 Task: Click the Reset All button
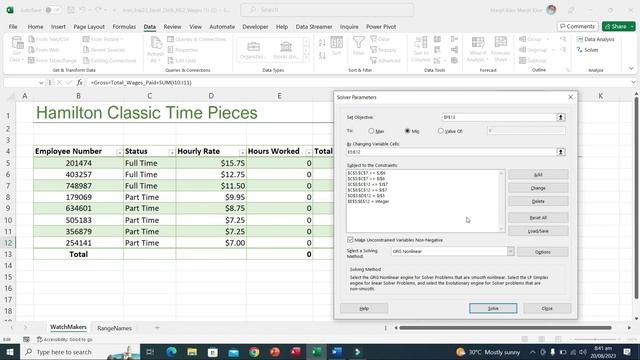pos(538,218)
